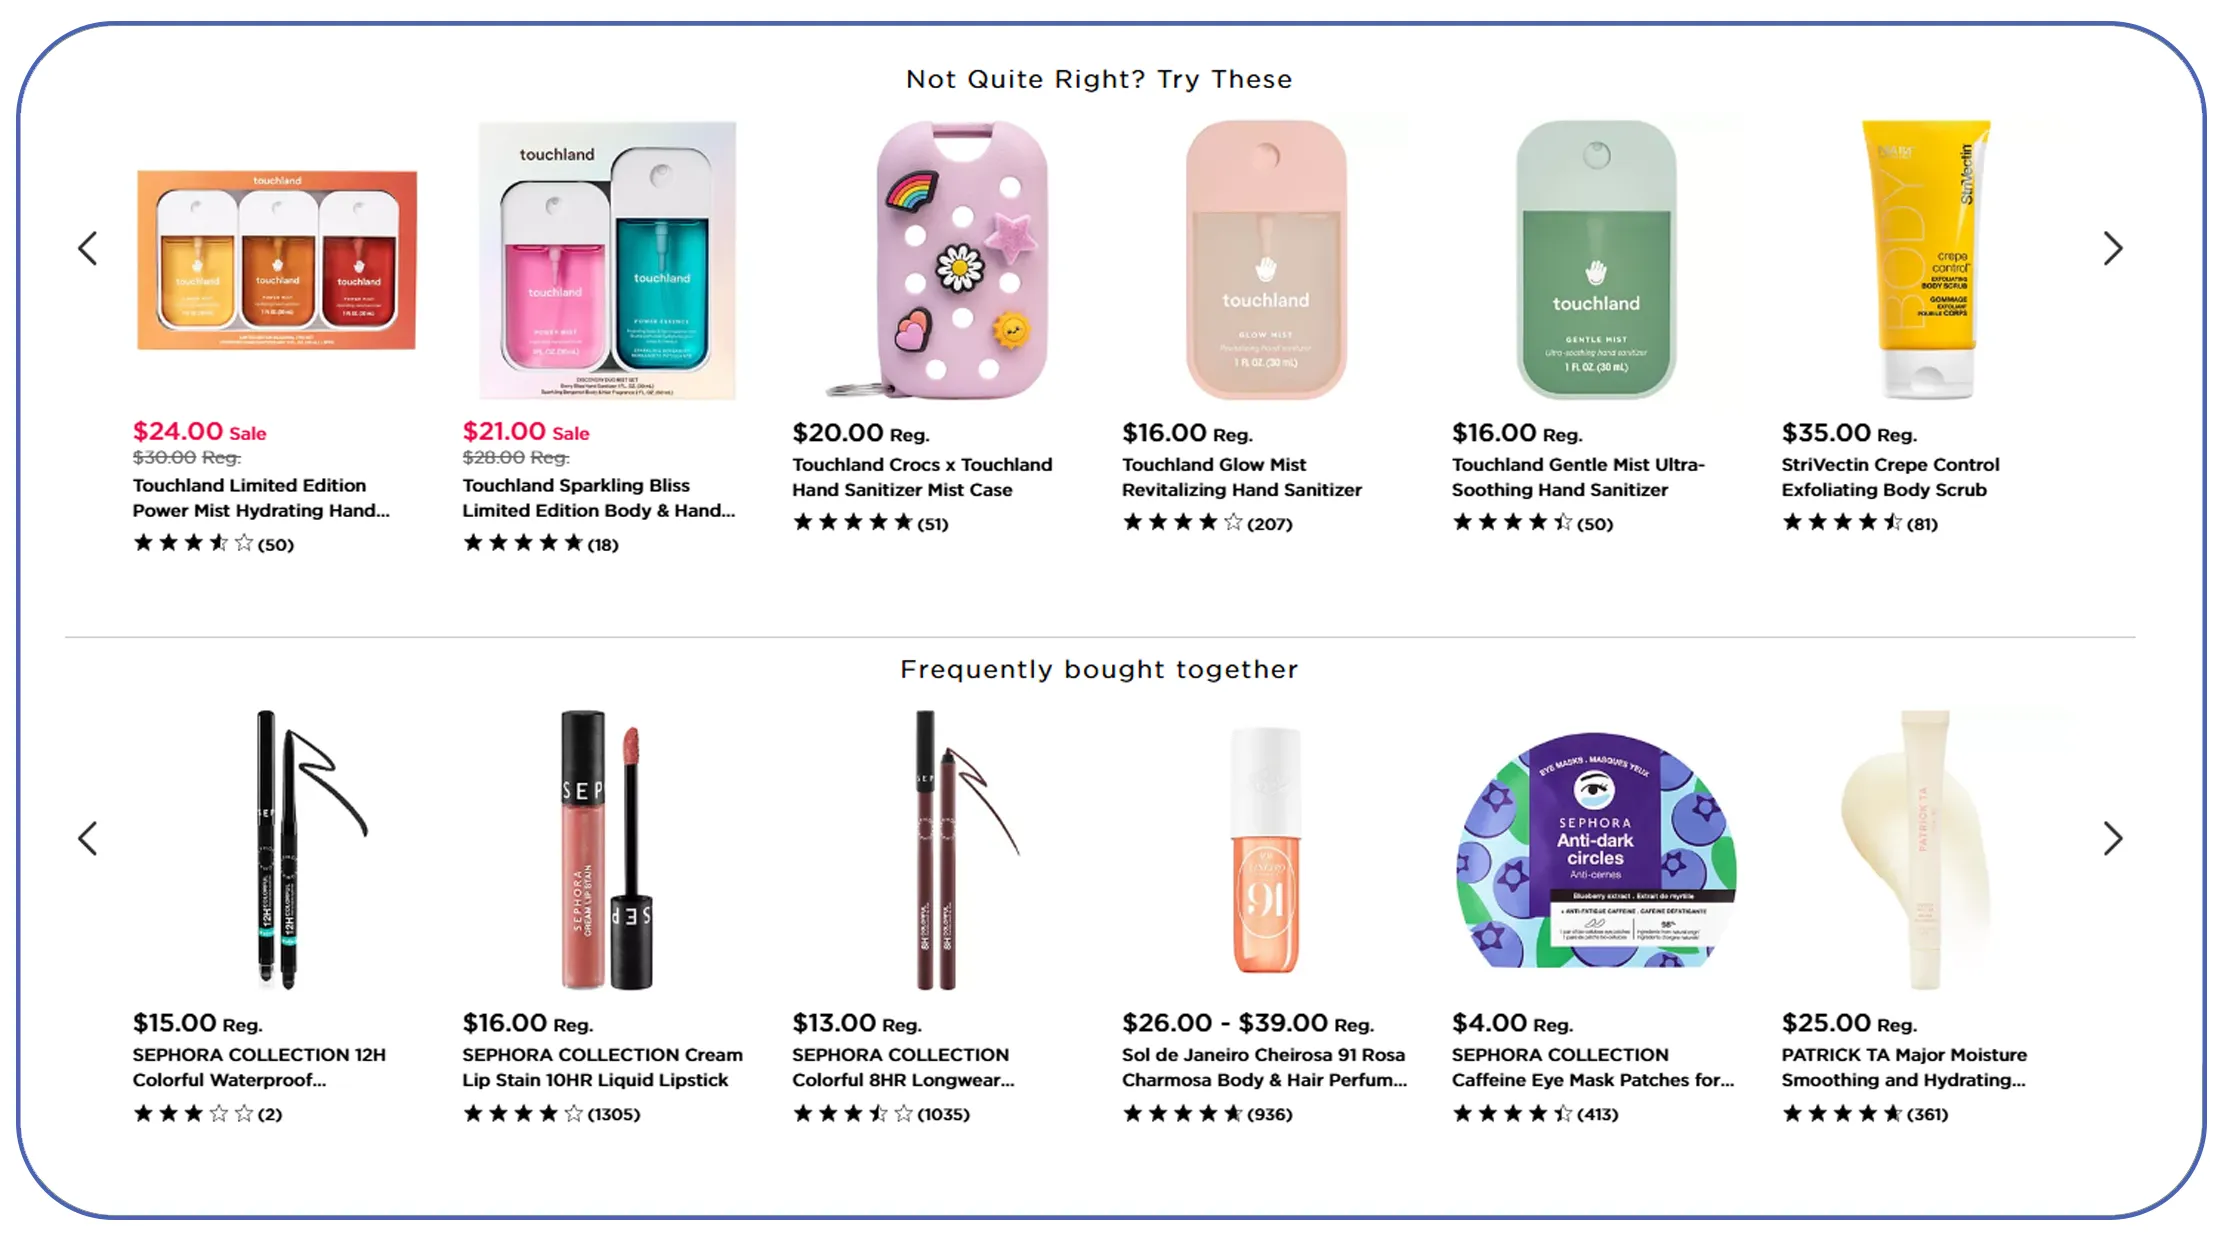2223x1240 pixels.
Task: Open Sol de Janeiro Cheirosa 91 image
Action: [x=1266, y=850]
